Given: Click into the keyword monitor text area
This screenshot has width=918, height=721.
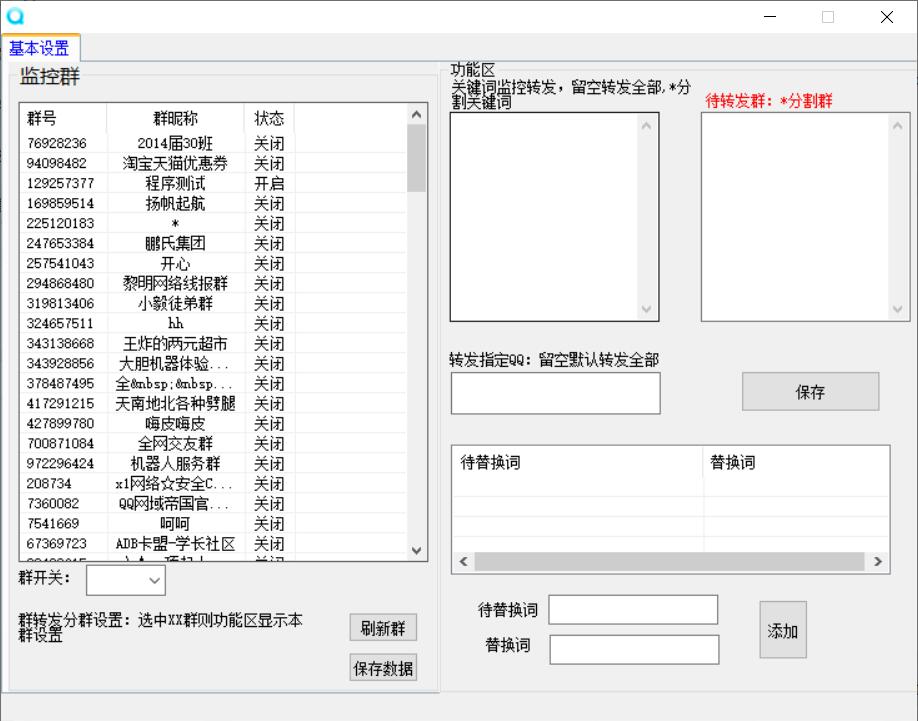Looking at the screenshot, I should (544, 217).
